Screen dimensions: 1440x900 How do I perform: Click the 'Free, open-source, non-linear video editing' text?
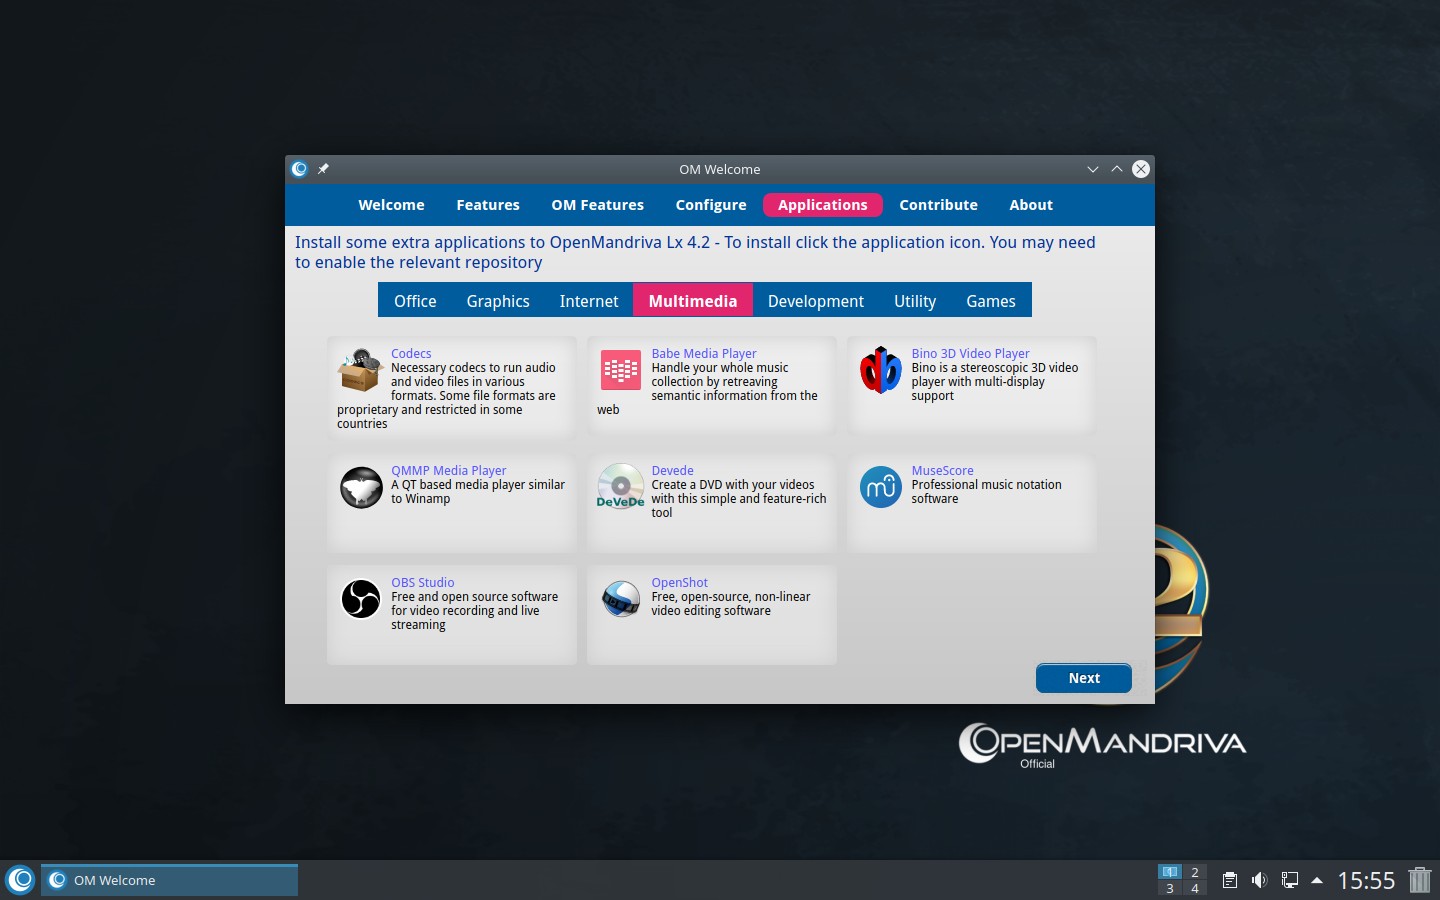tap(730, 604)
